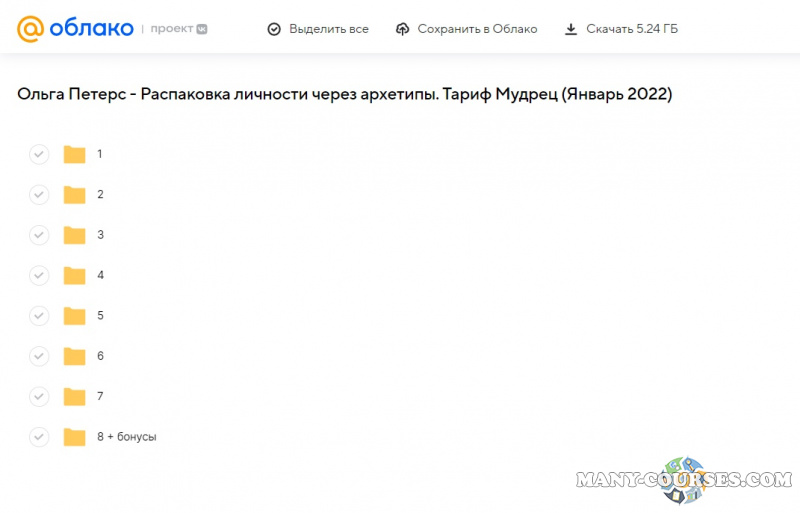Click the checkmark icon beside Выделить все
This screenshot has width=800, height=513.
(x=274, y=29)
